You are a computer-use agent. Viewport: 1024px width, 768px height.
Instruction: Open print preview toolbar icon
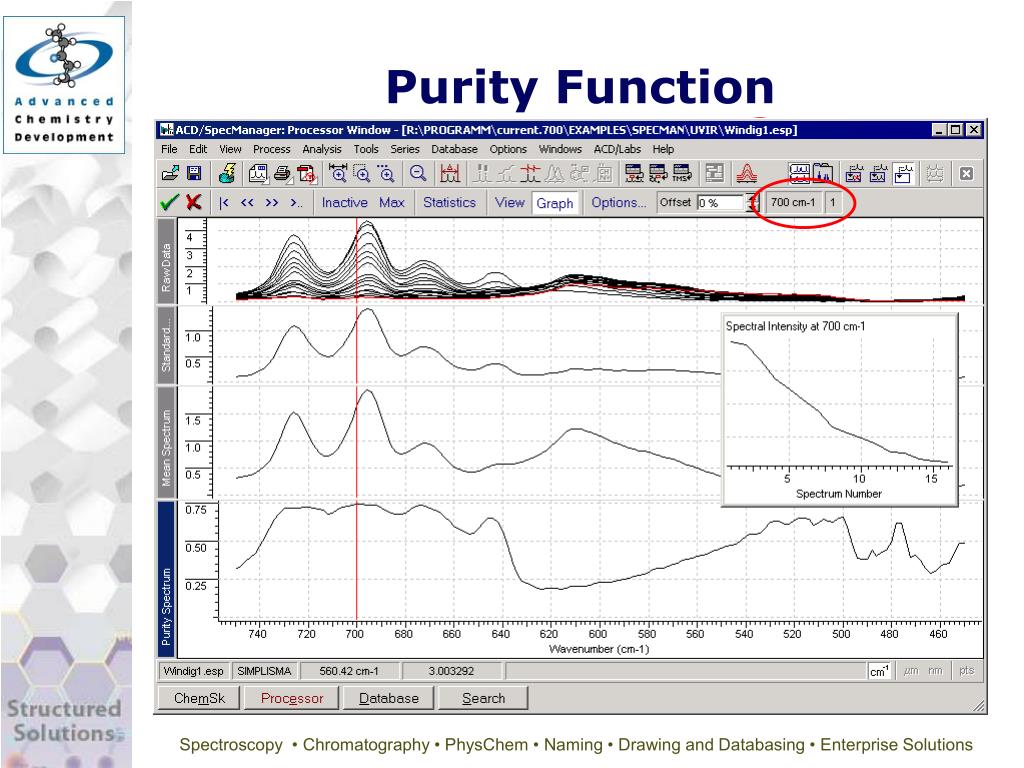click(259, 174)
